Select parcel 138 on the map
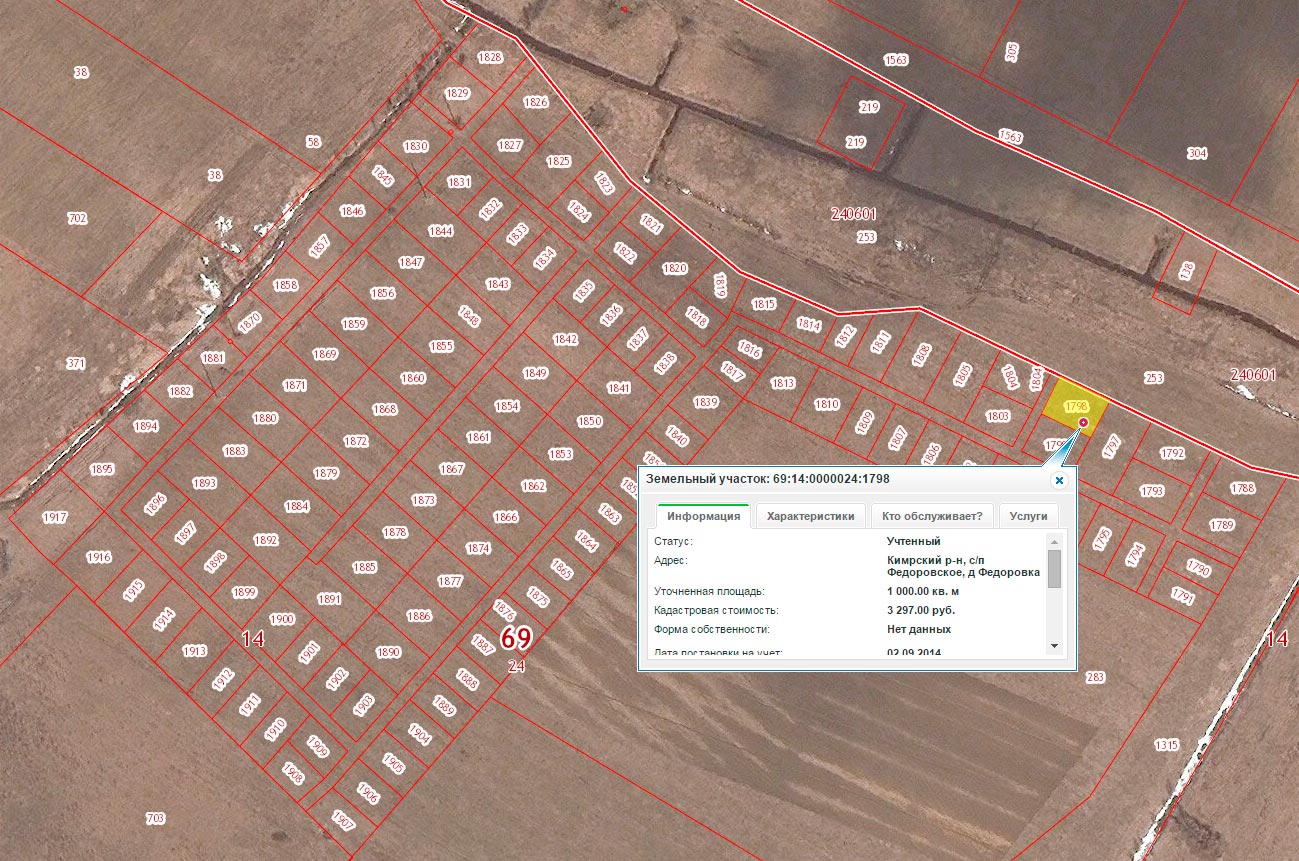This screenshot has width=1299, height=861. [x=1187, y=270]
